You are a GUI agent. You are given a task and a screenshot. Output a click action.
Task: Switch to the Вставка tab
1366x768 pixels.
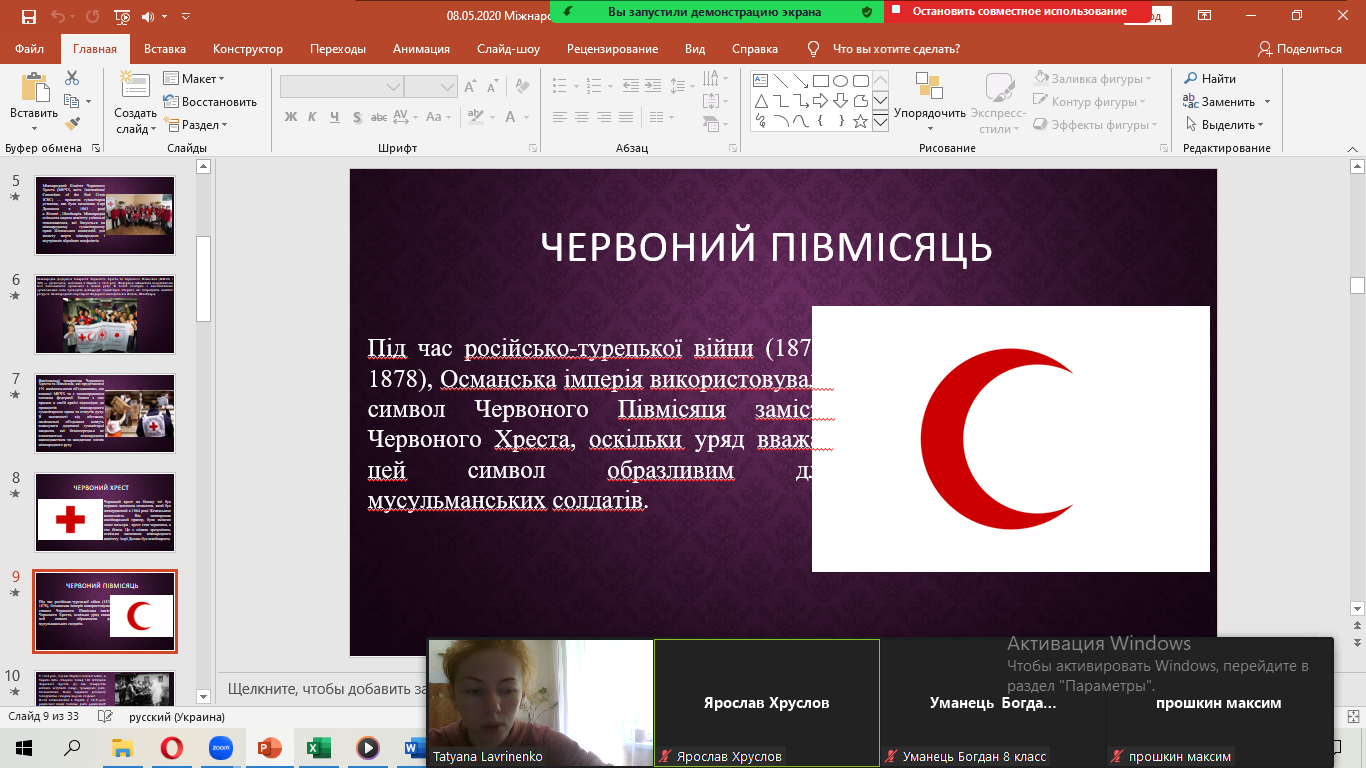click(x=165, y=49)
